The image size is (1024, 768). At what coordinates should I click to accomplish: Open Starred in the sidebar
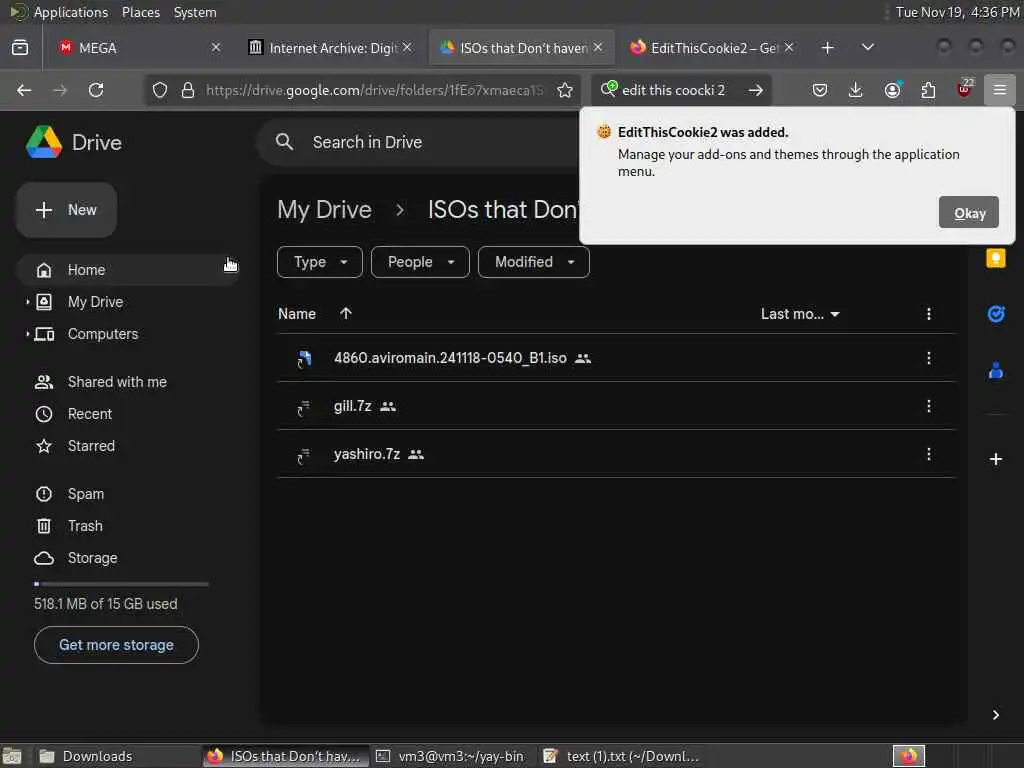(129, 446)
